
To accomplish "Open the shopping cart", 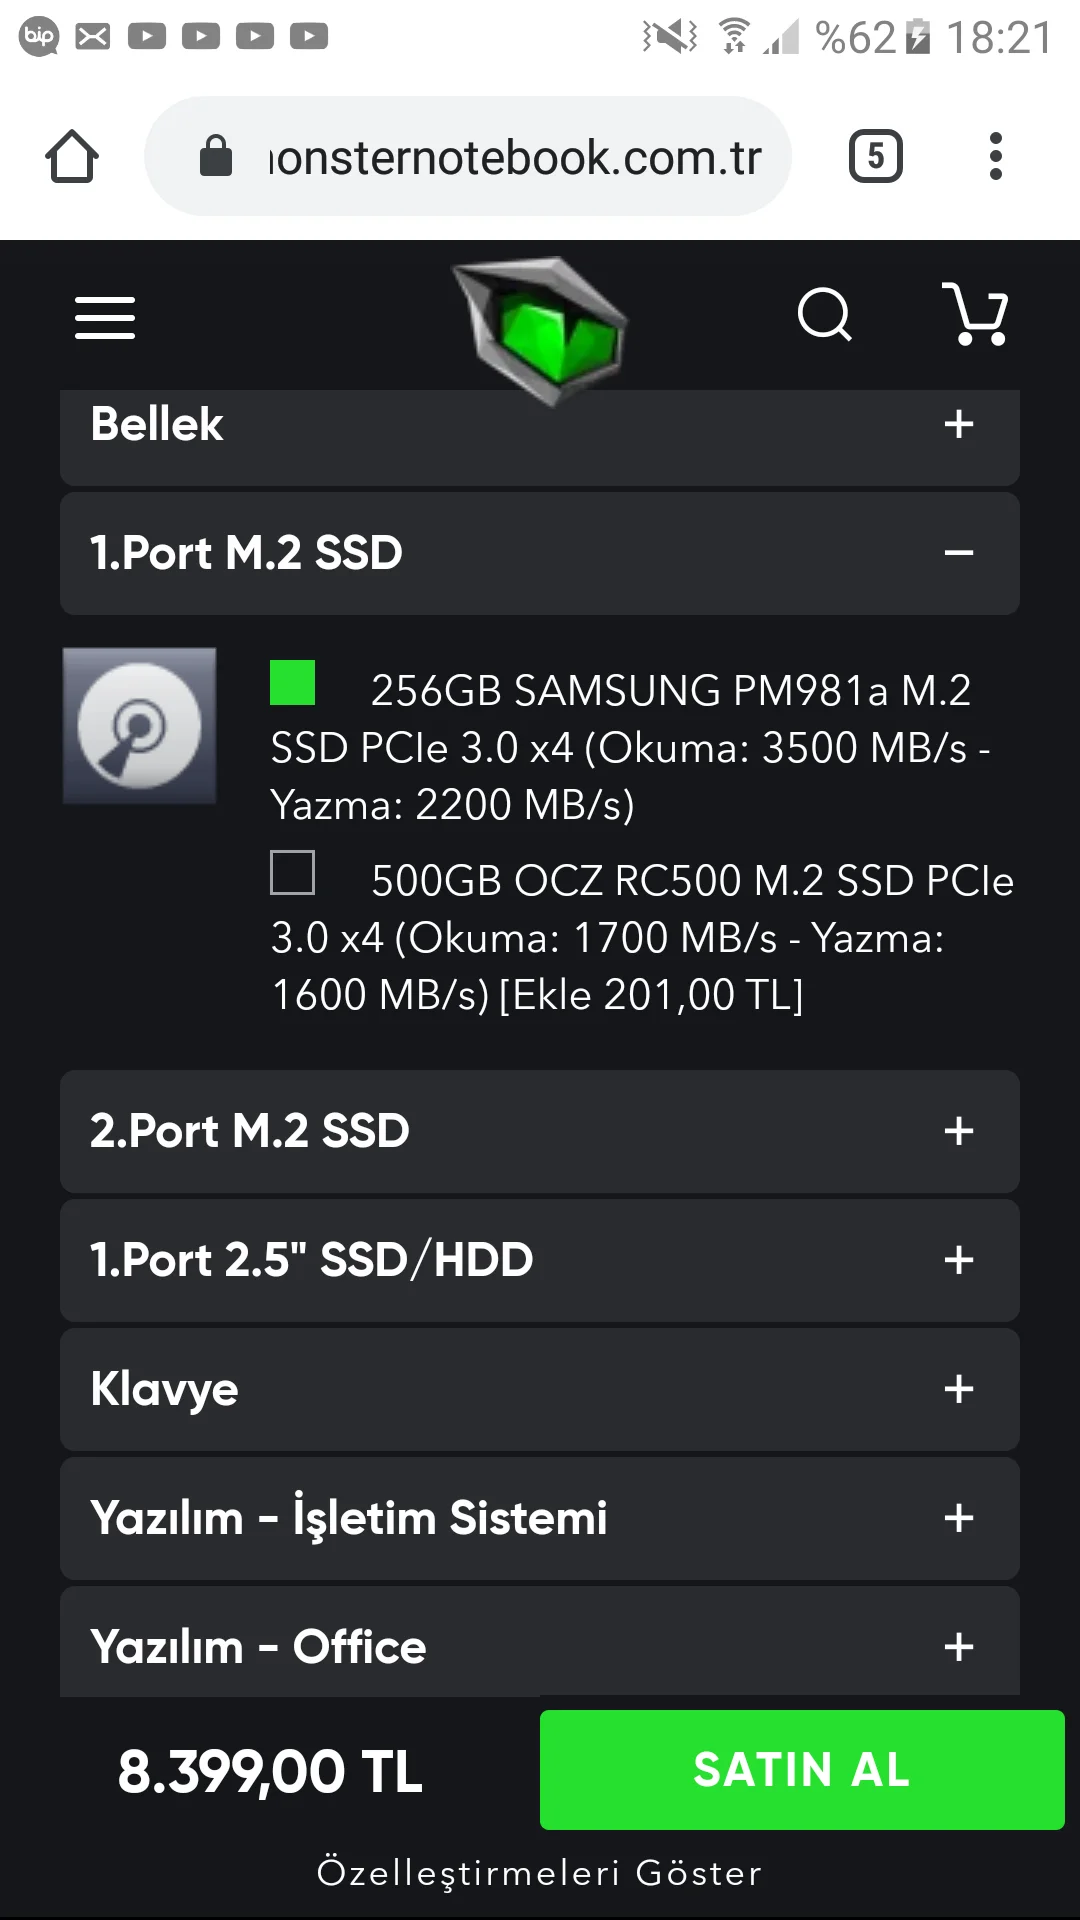I will (x=975, y=315).
